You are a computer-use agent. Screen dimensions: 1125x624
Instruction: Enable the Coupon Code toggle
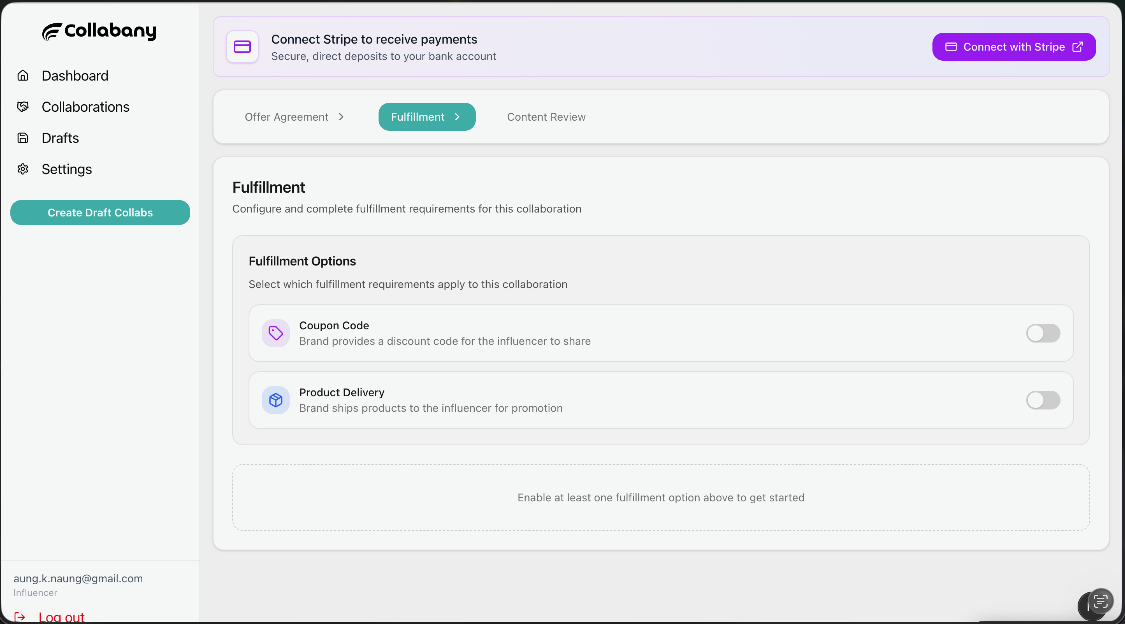pyautogui.click(x=1043, y=333)
